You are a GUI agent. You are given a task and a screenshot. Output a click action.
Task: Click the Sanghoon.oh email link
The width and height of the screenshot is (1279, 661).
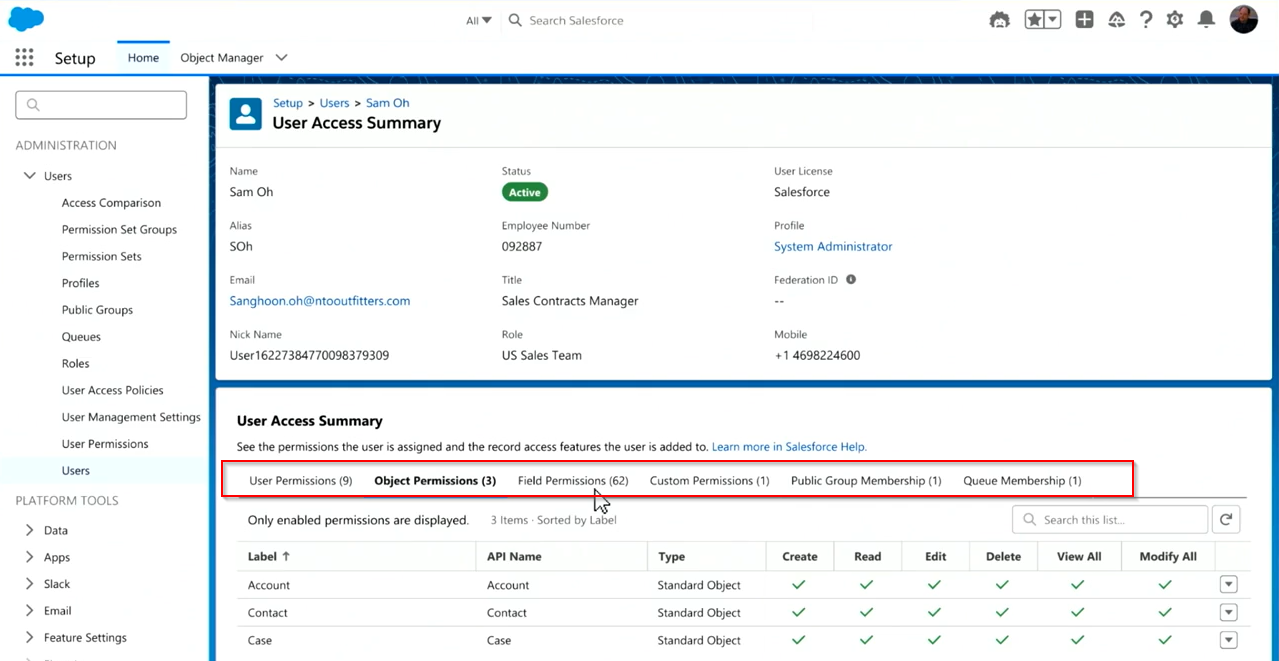coord(320,301)
